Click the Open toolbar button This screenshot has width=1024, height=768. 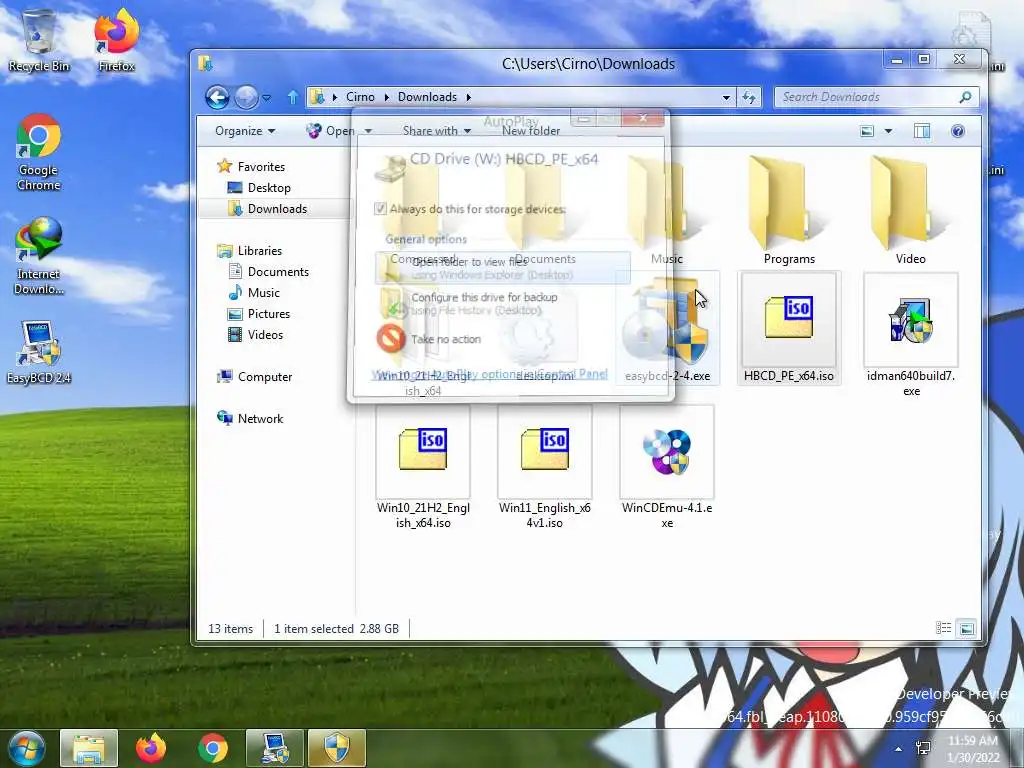(330, 131)
